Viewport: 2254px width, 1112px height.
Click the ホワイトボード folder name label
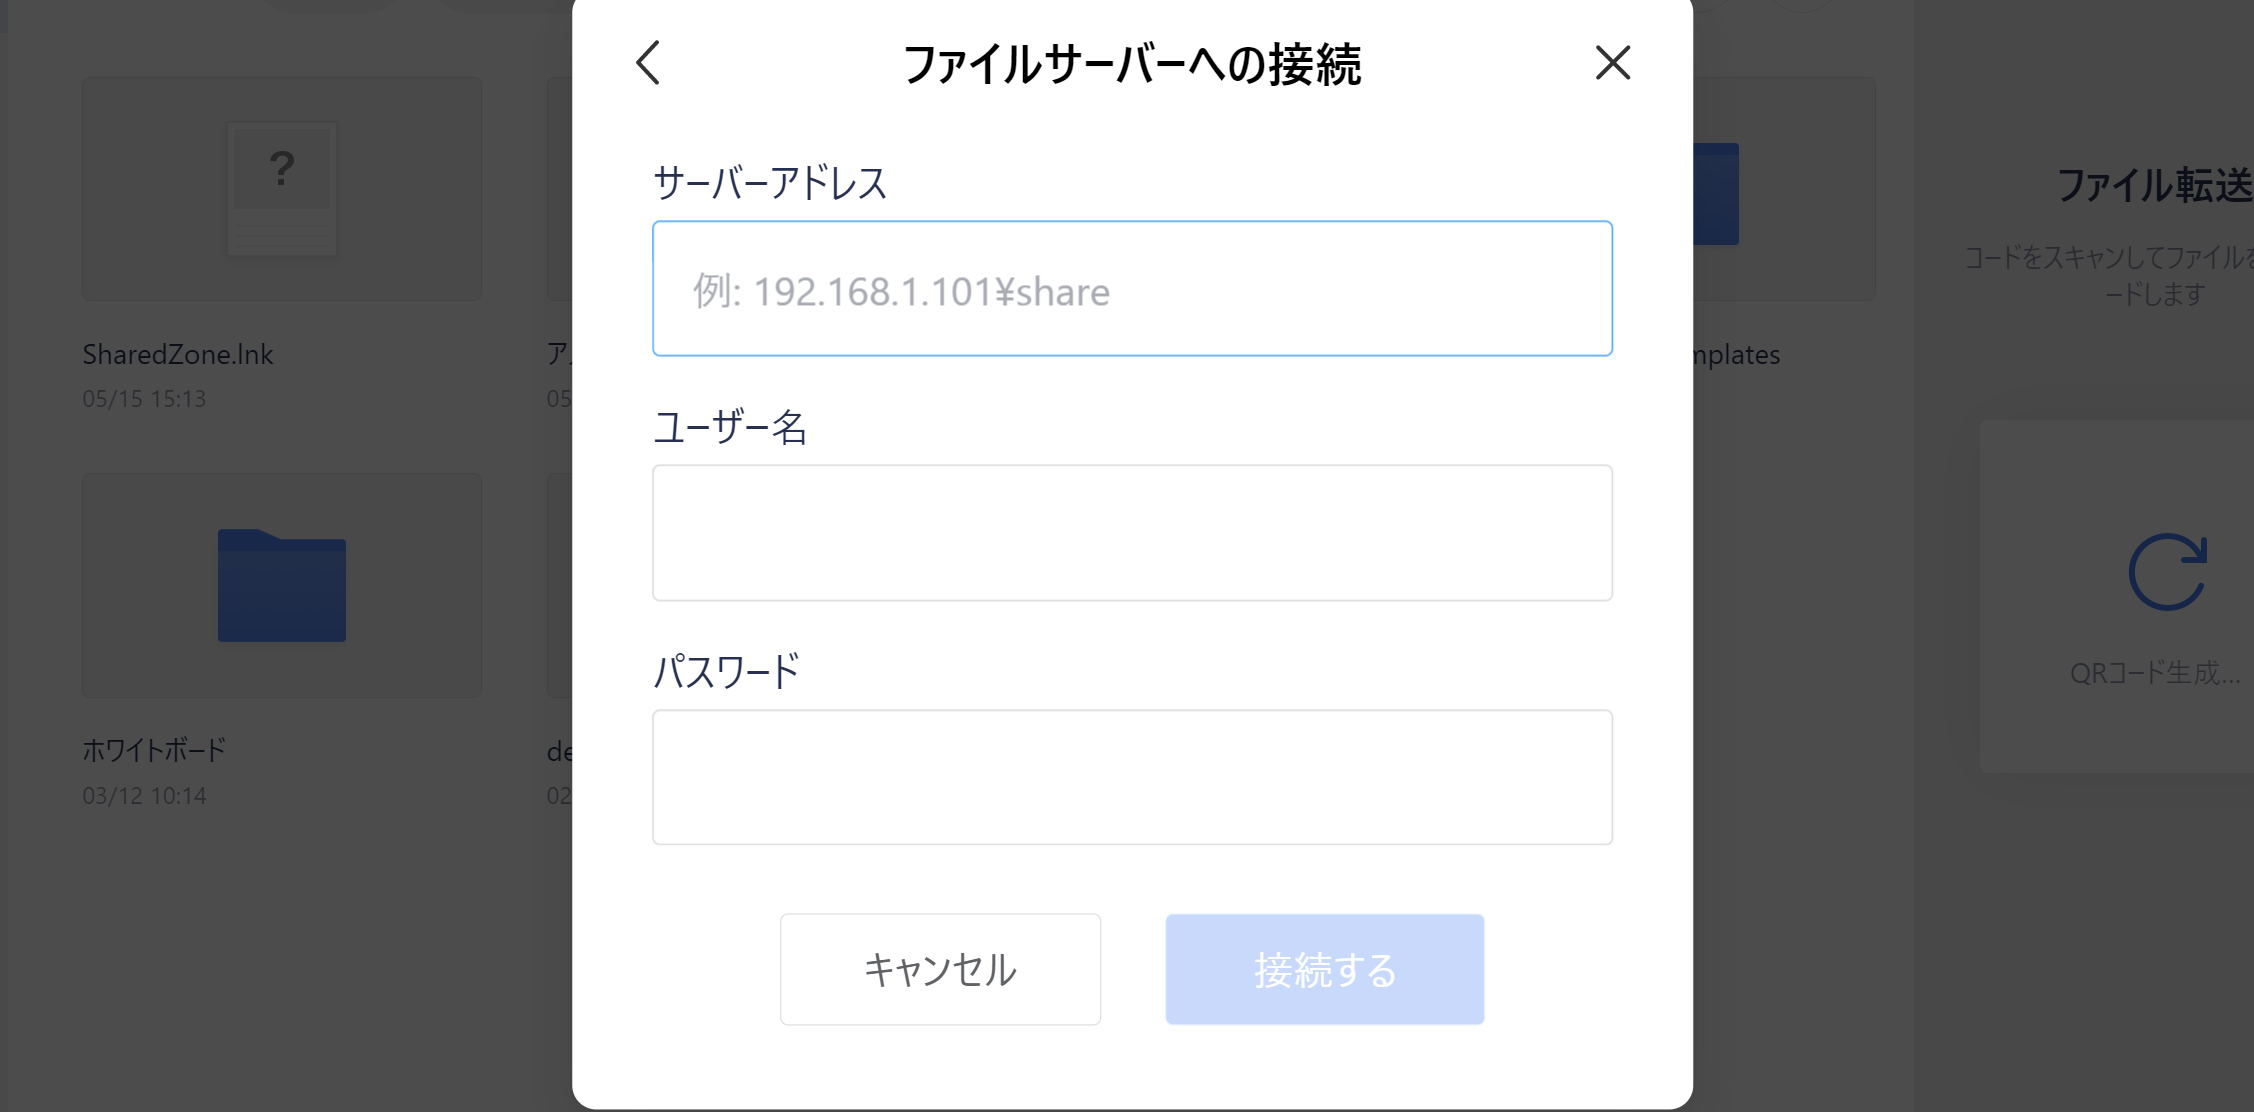coord(154,750)
